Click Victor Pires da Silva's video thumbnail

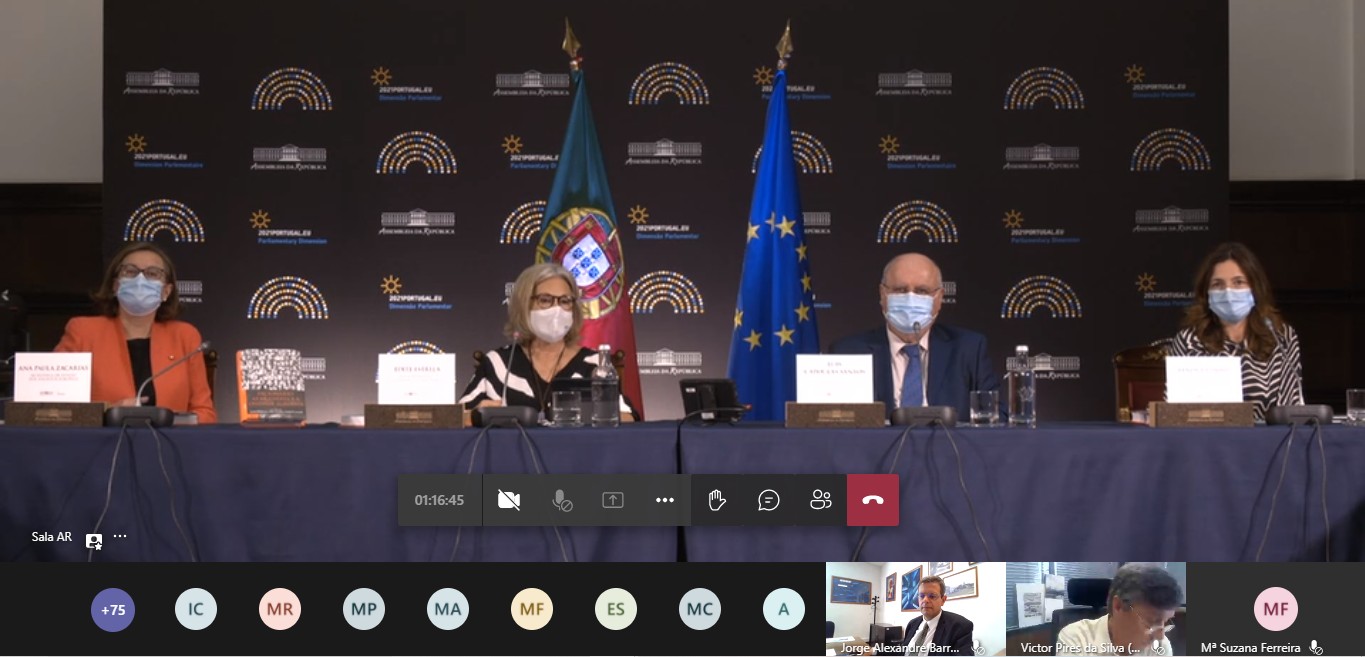pyautogui.click(x=1095, y=607)
